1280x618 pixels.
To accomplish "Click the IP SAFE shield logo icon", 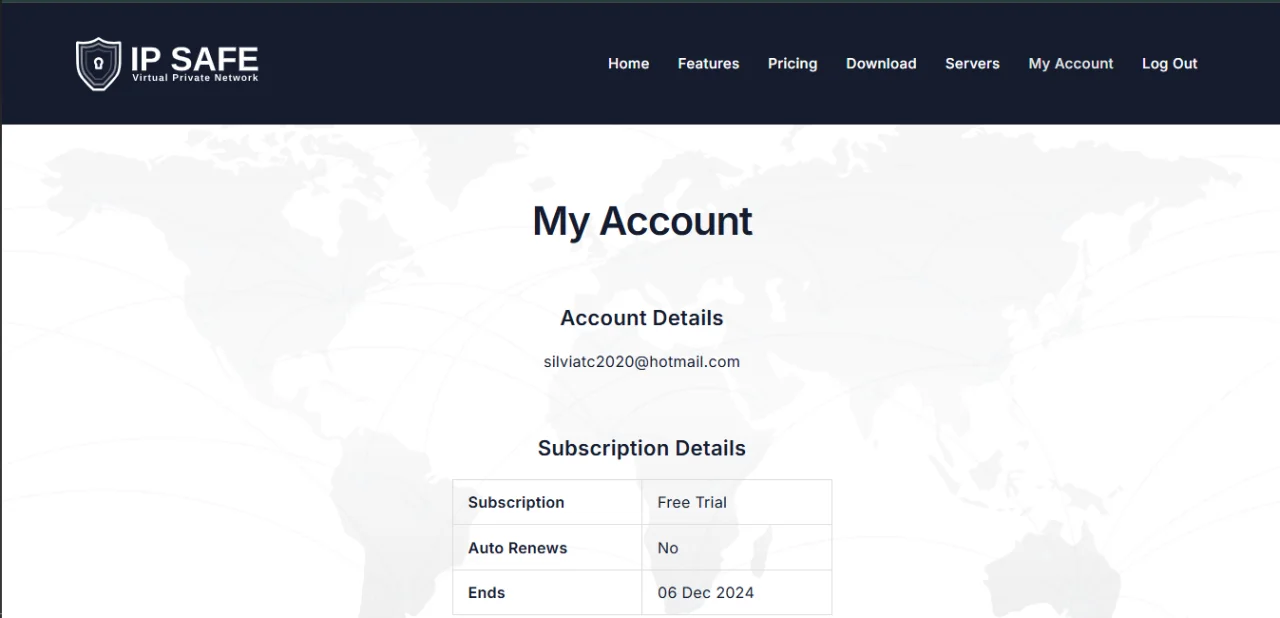I will (98, 64).
